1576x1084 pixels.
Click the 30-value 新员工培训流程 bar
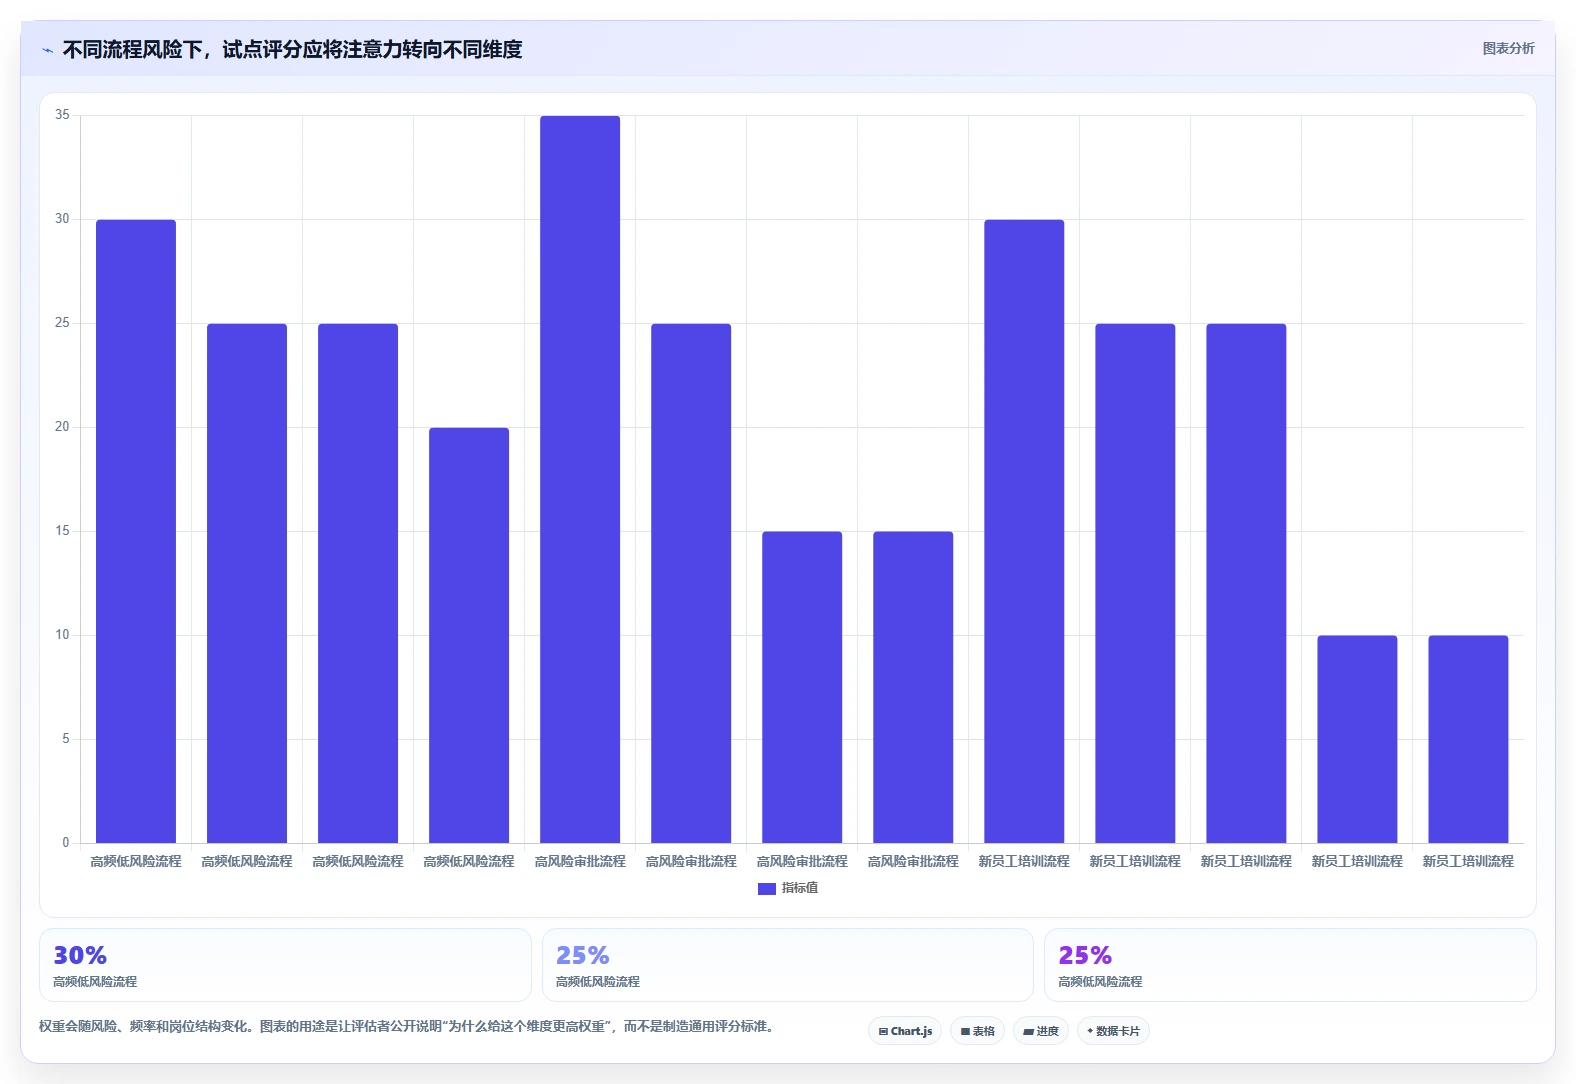1024,531
